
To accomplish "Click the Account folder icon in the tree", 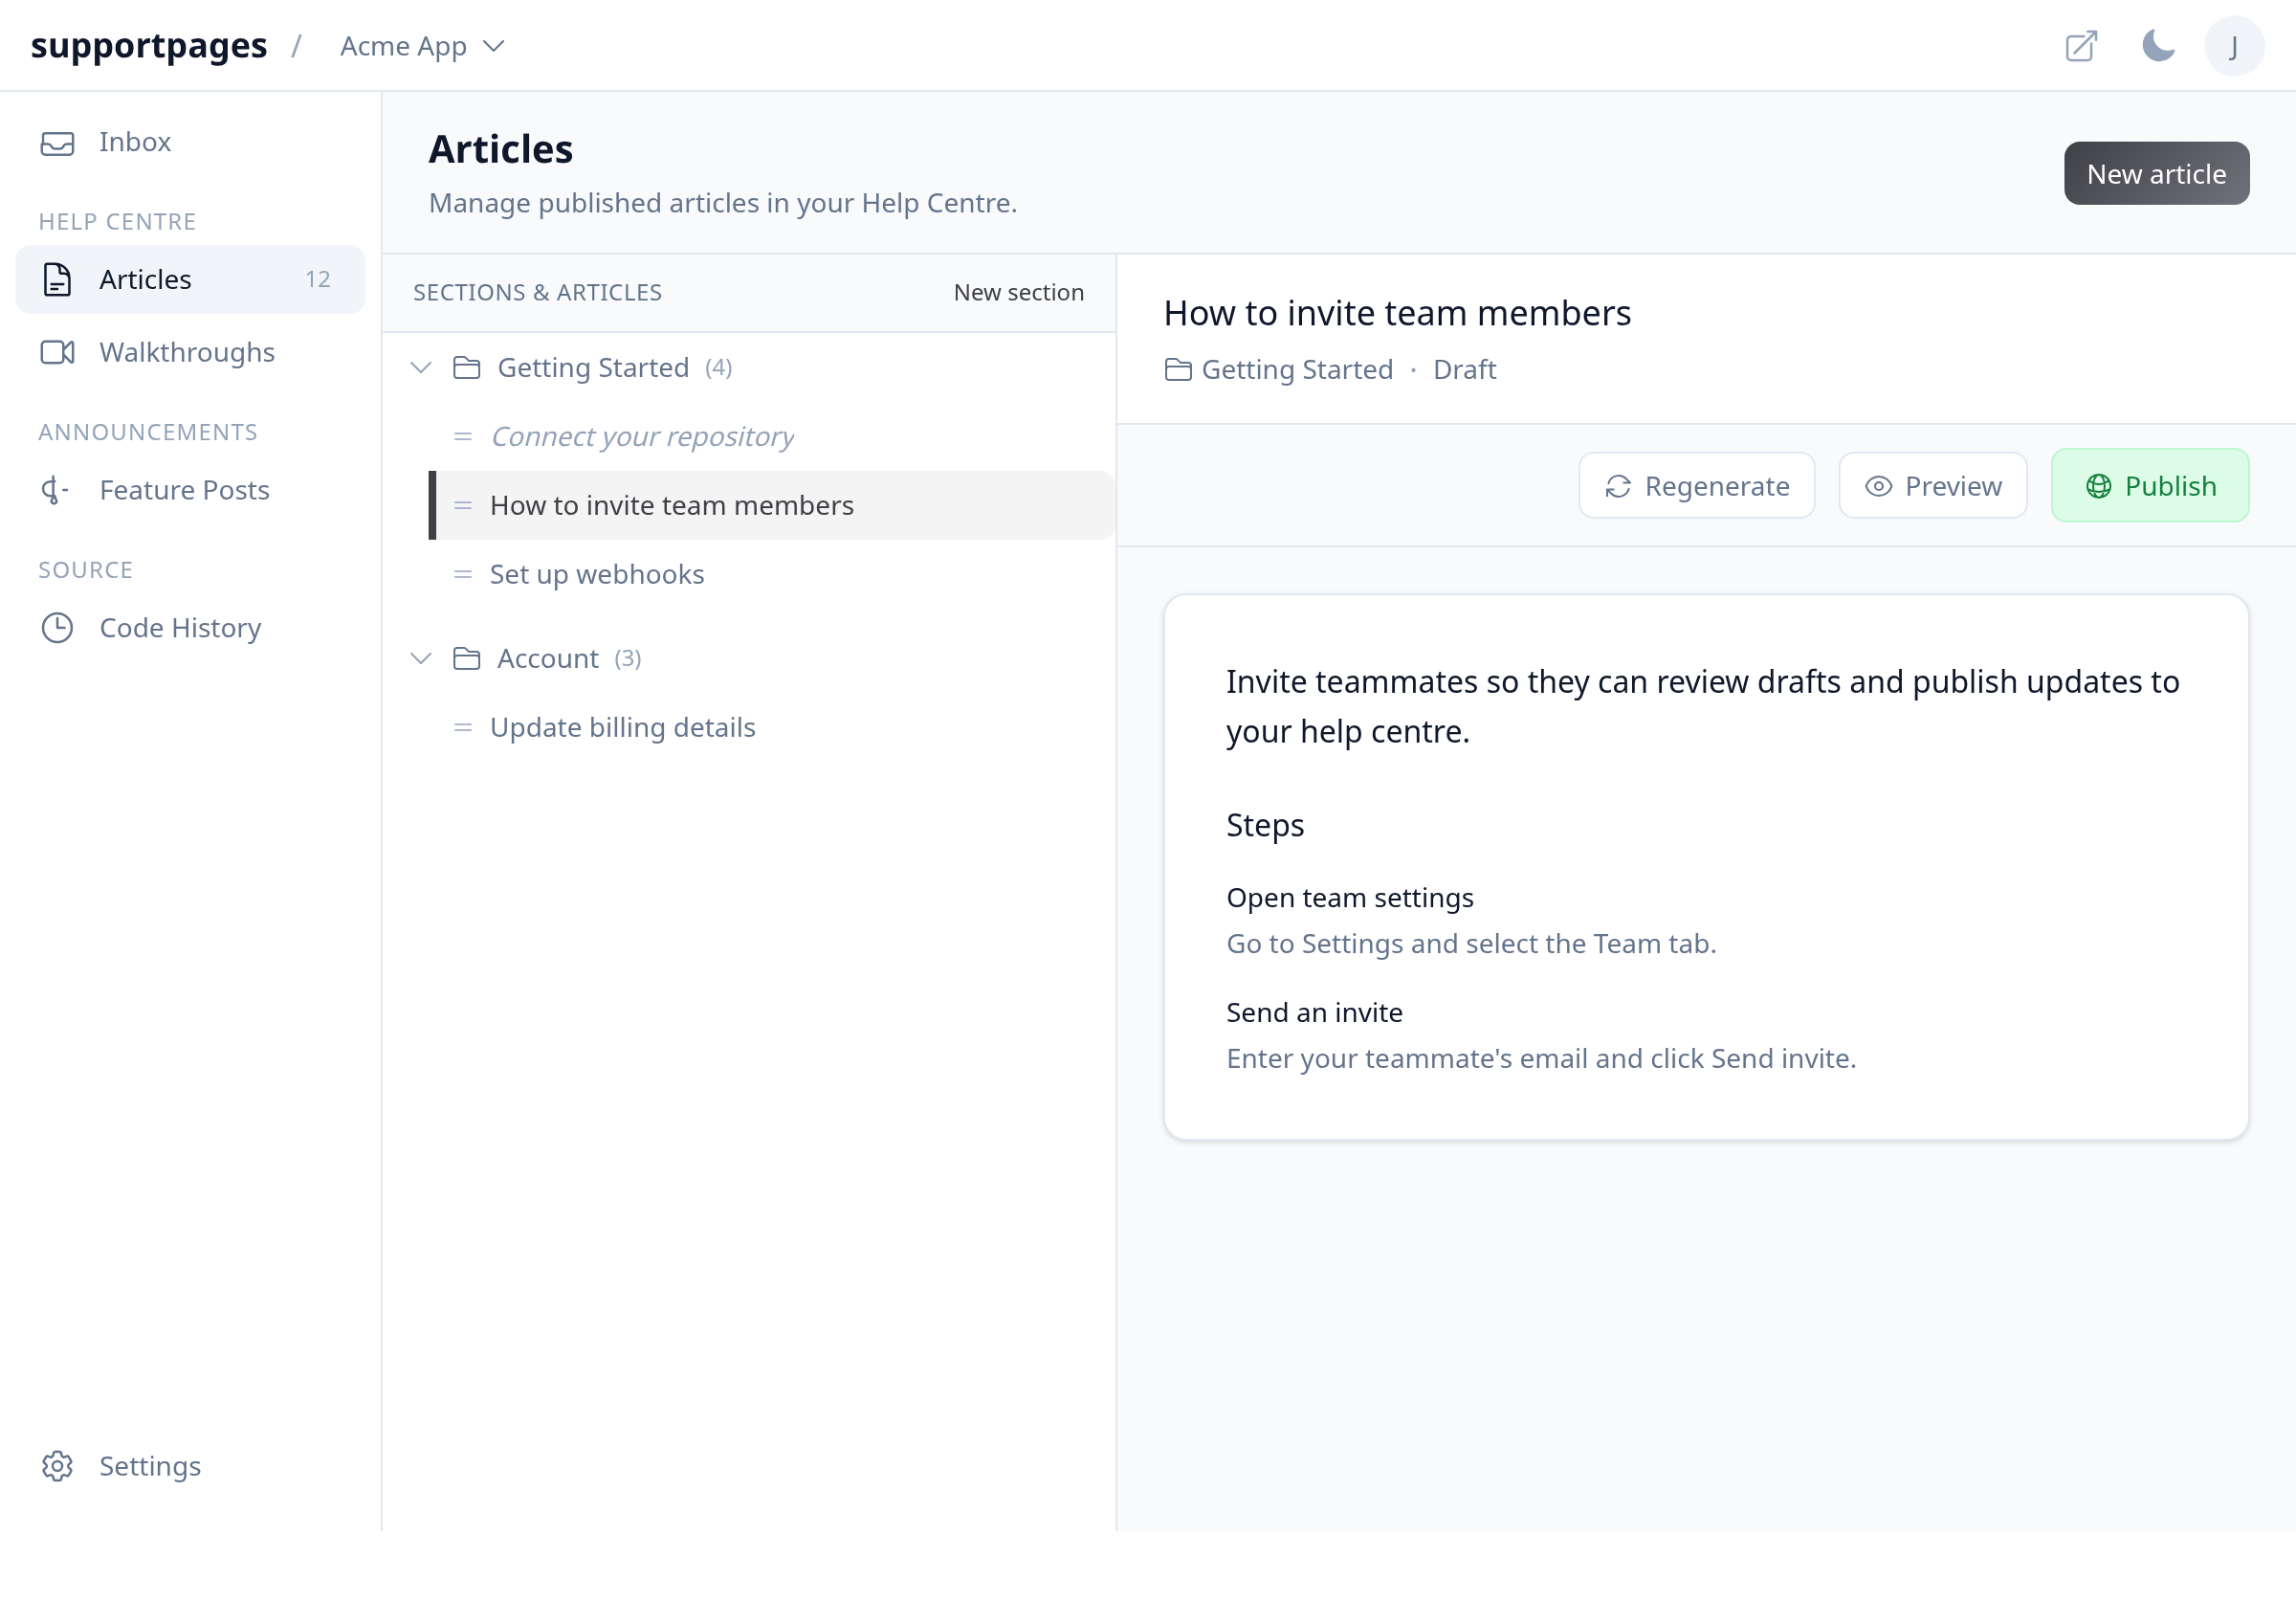I will [467, 659].
